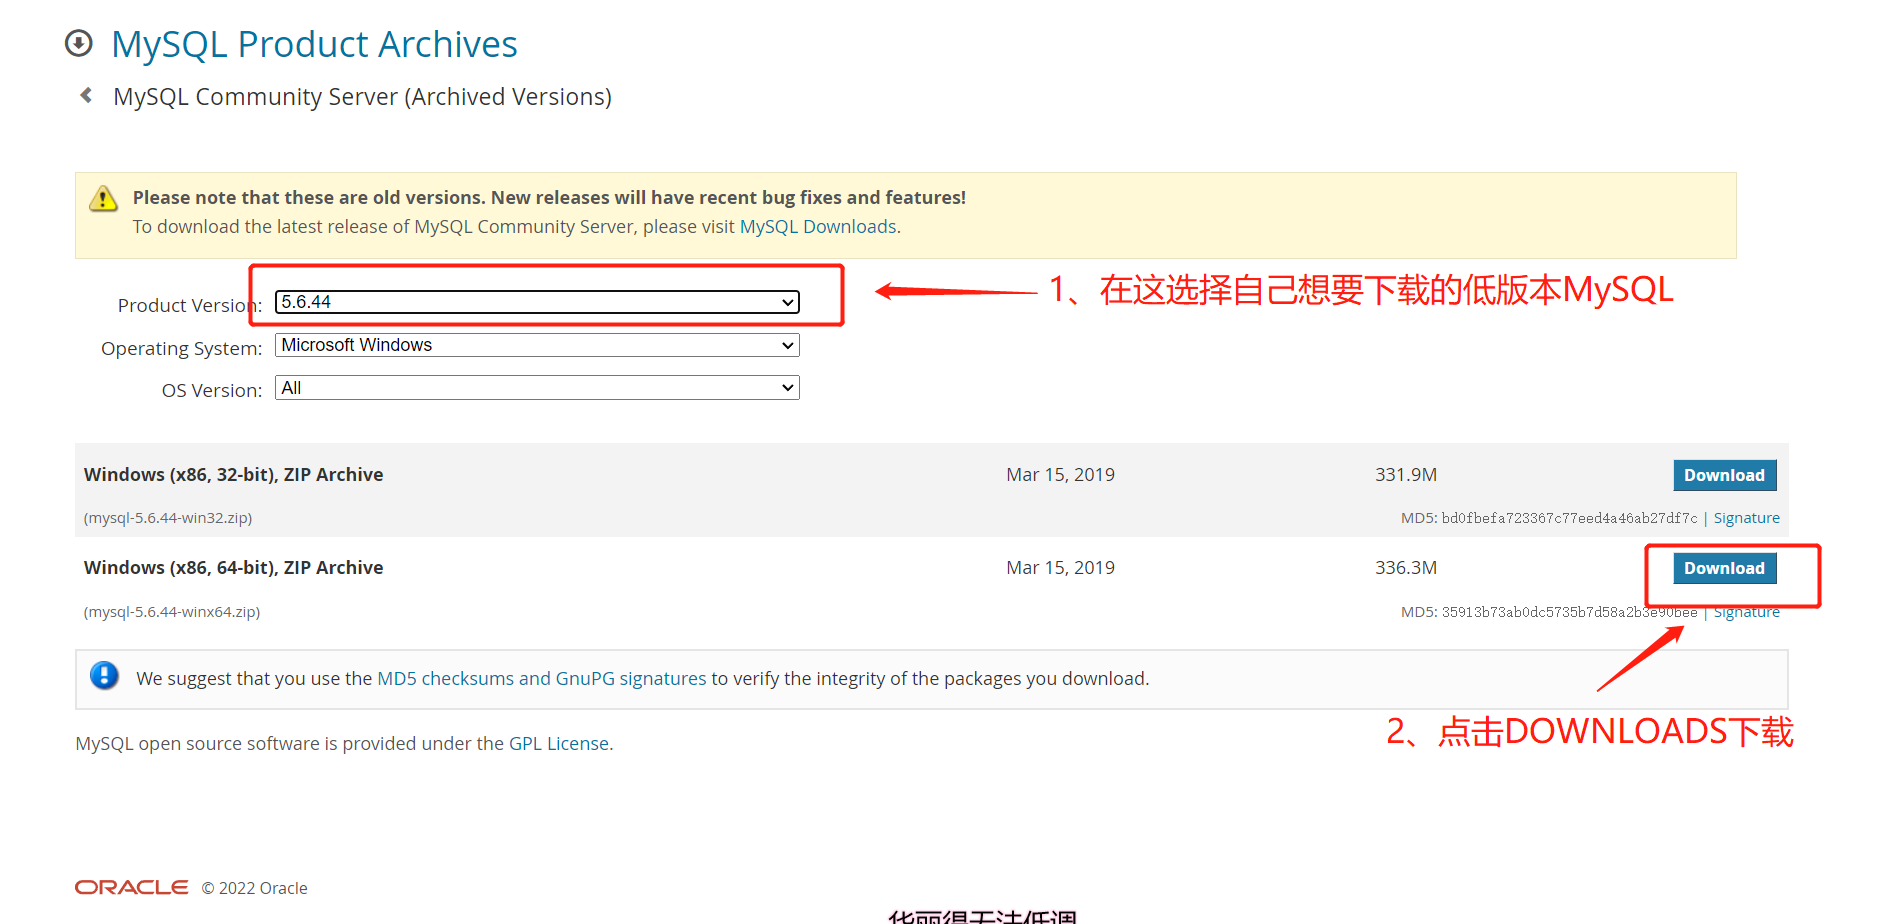The height and width of the screenshot is (924, 1893).
Task: Click the file name (mysql-5.6.44-winx64.zip)
Action: pyautogui.click(x=172, y=612)
